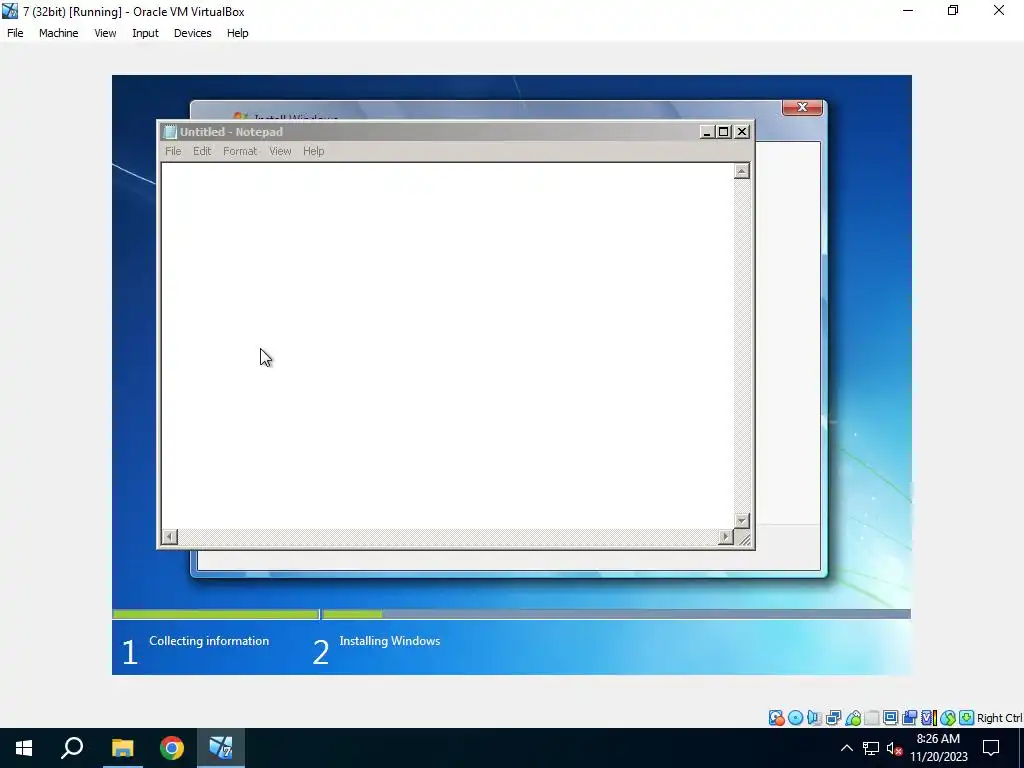This screenshot has width=1024, height=768.
Task: Click taskbar clock showing 8:26 AM
Action: 938,748
